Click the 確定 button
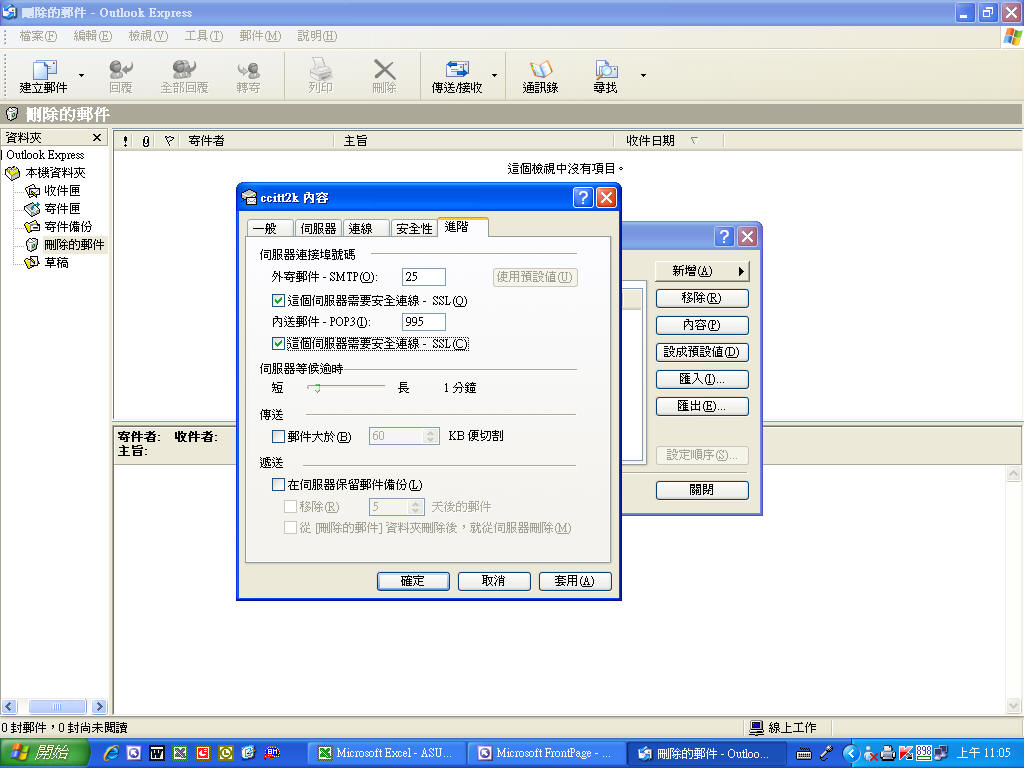Viewport: 1024px width, 768px height. coord(413,581)
